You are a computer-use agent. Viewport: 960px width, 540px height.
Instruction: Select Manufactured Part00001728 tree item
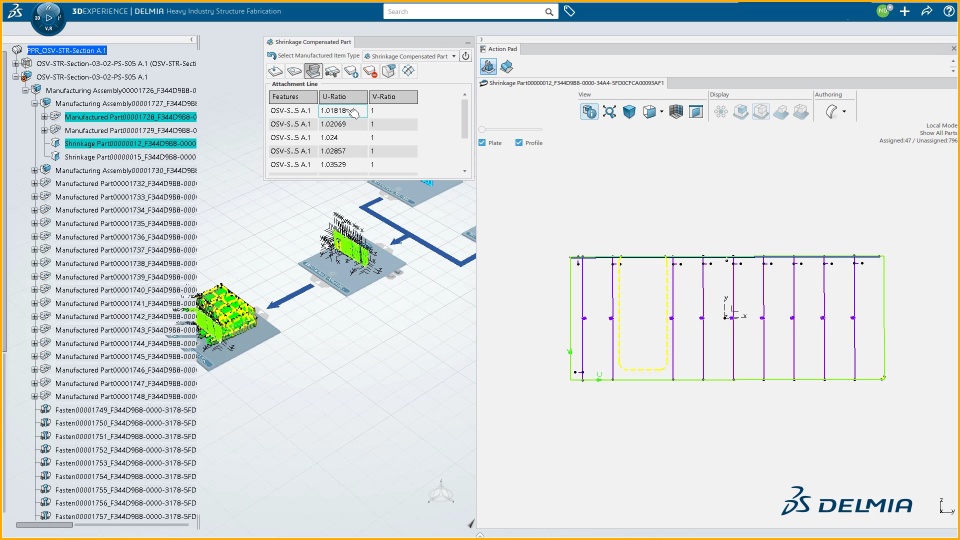coord(130,117)
